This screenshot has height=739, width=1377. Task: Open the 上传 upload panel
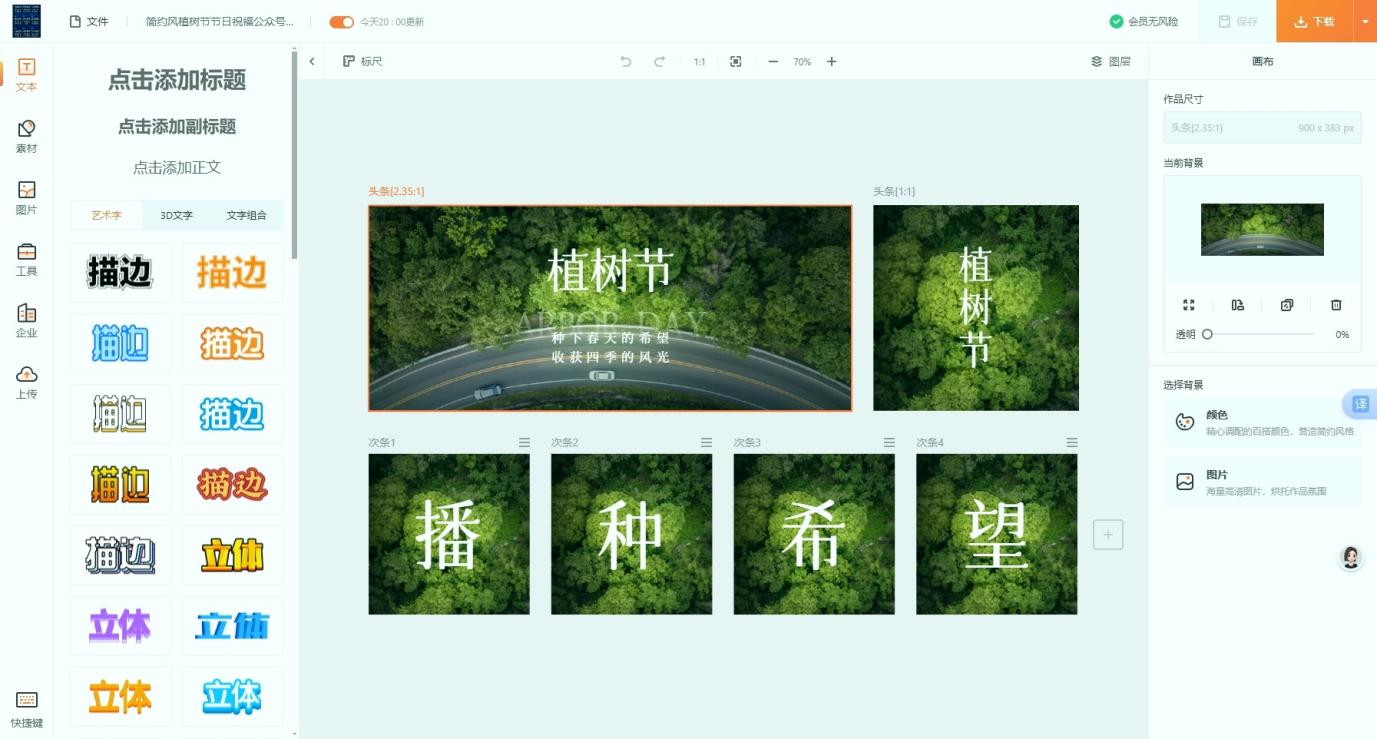point(27,381)
